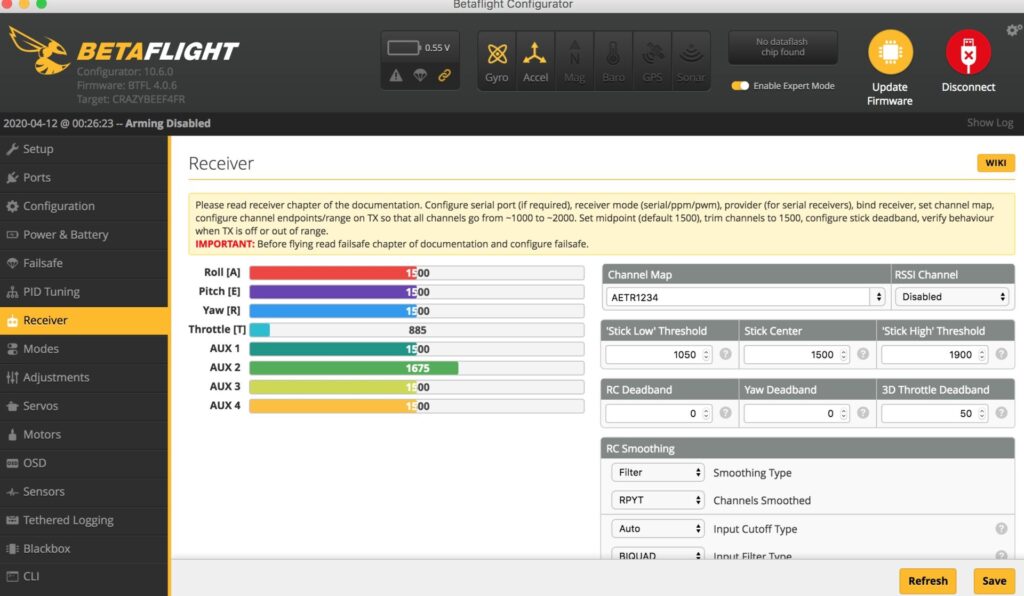Image resolution: width=1024 pixels, height=596 pixels.
Task: Open the Ports tab
Action: point(84,178)
